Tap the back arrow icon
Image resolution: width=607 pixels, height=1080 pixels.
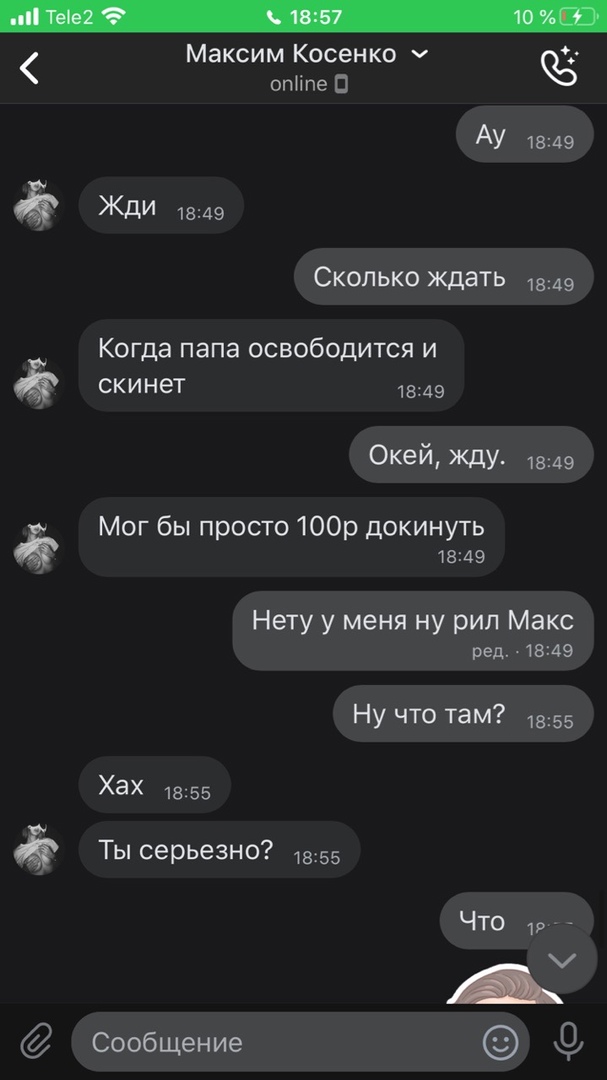[x=29, y=68]
